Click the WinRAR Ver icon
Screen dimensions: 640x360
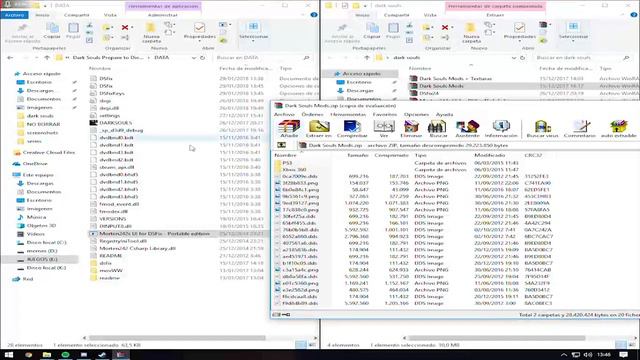pos(384,129)
